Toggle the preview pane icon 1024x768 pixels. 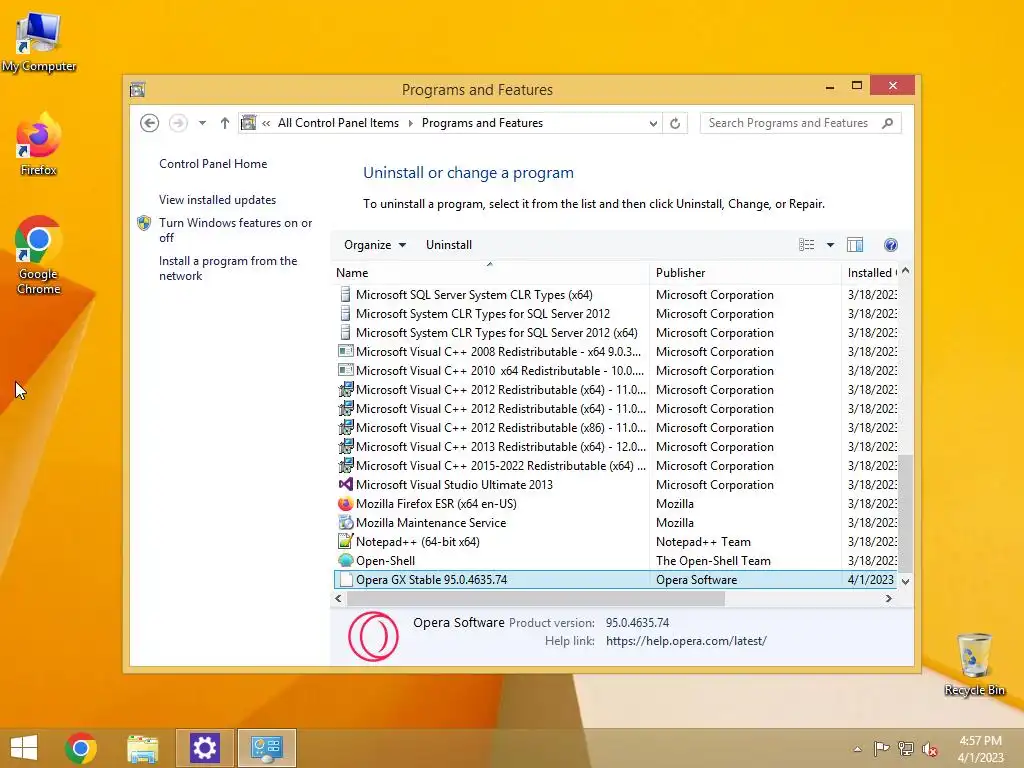855,245
